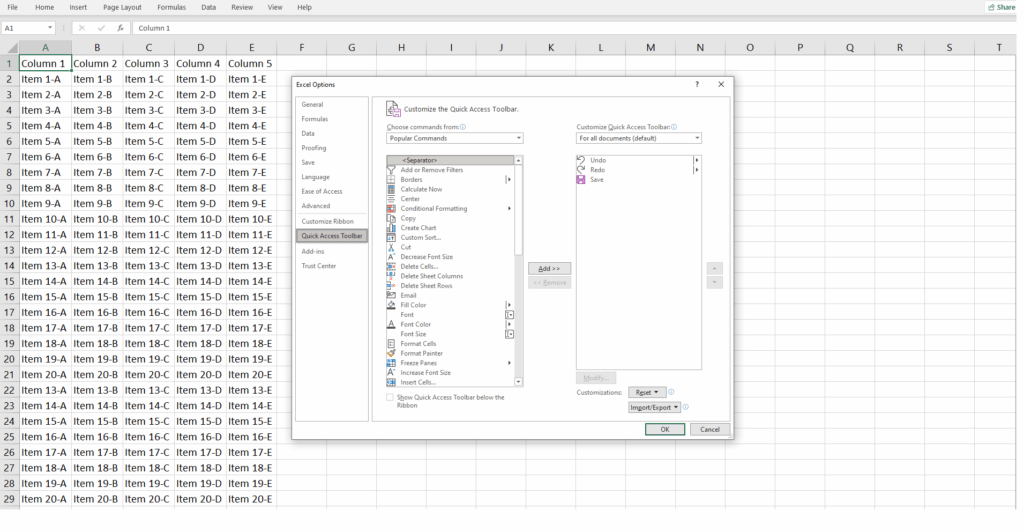Select the Fill Color bucket icon
Screen dimensions: 1024x532
(x=391, y=305)
